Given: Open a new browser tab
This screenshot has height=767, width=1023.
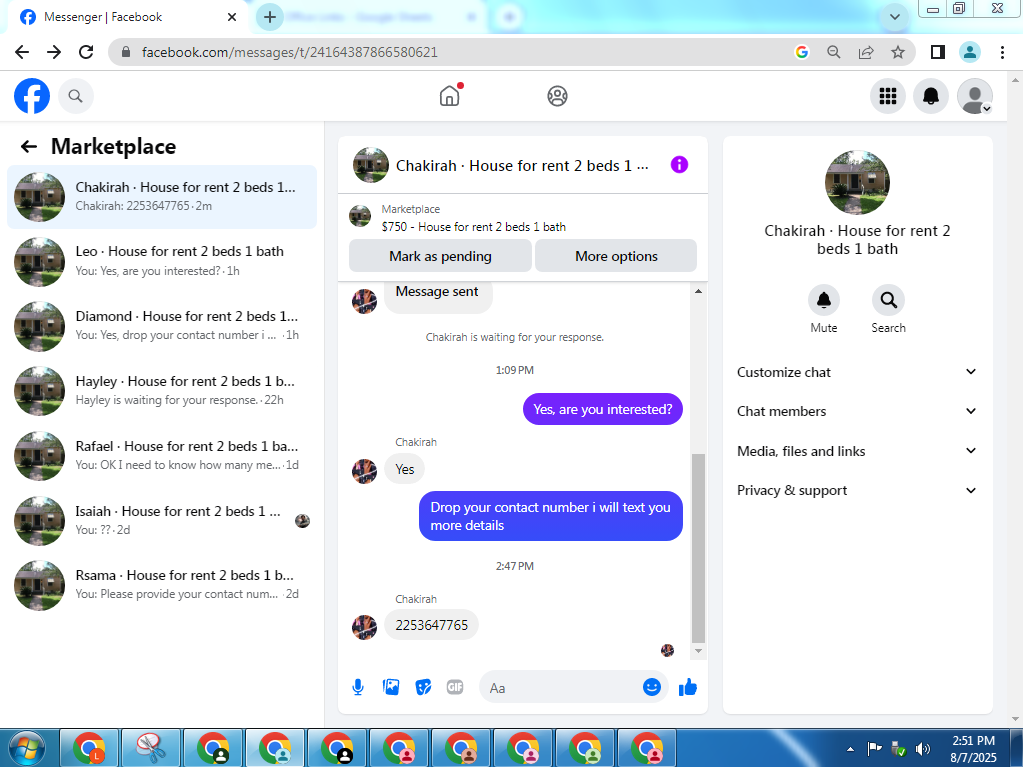Looking at the screenshot, I should point(269,17).
